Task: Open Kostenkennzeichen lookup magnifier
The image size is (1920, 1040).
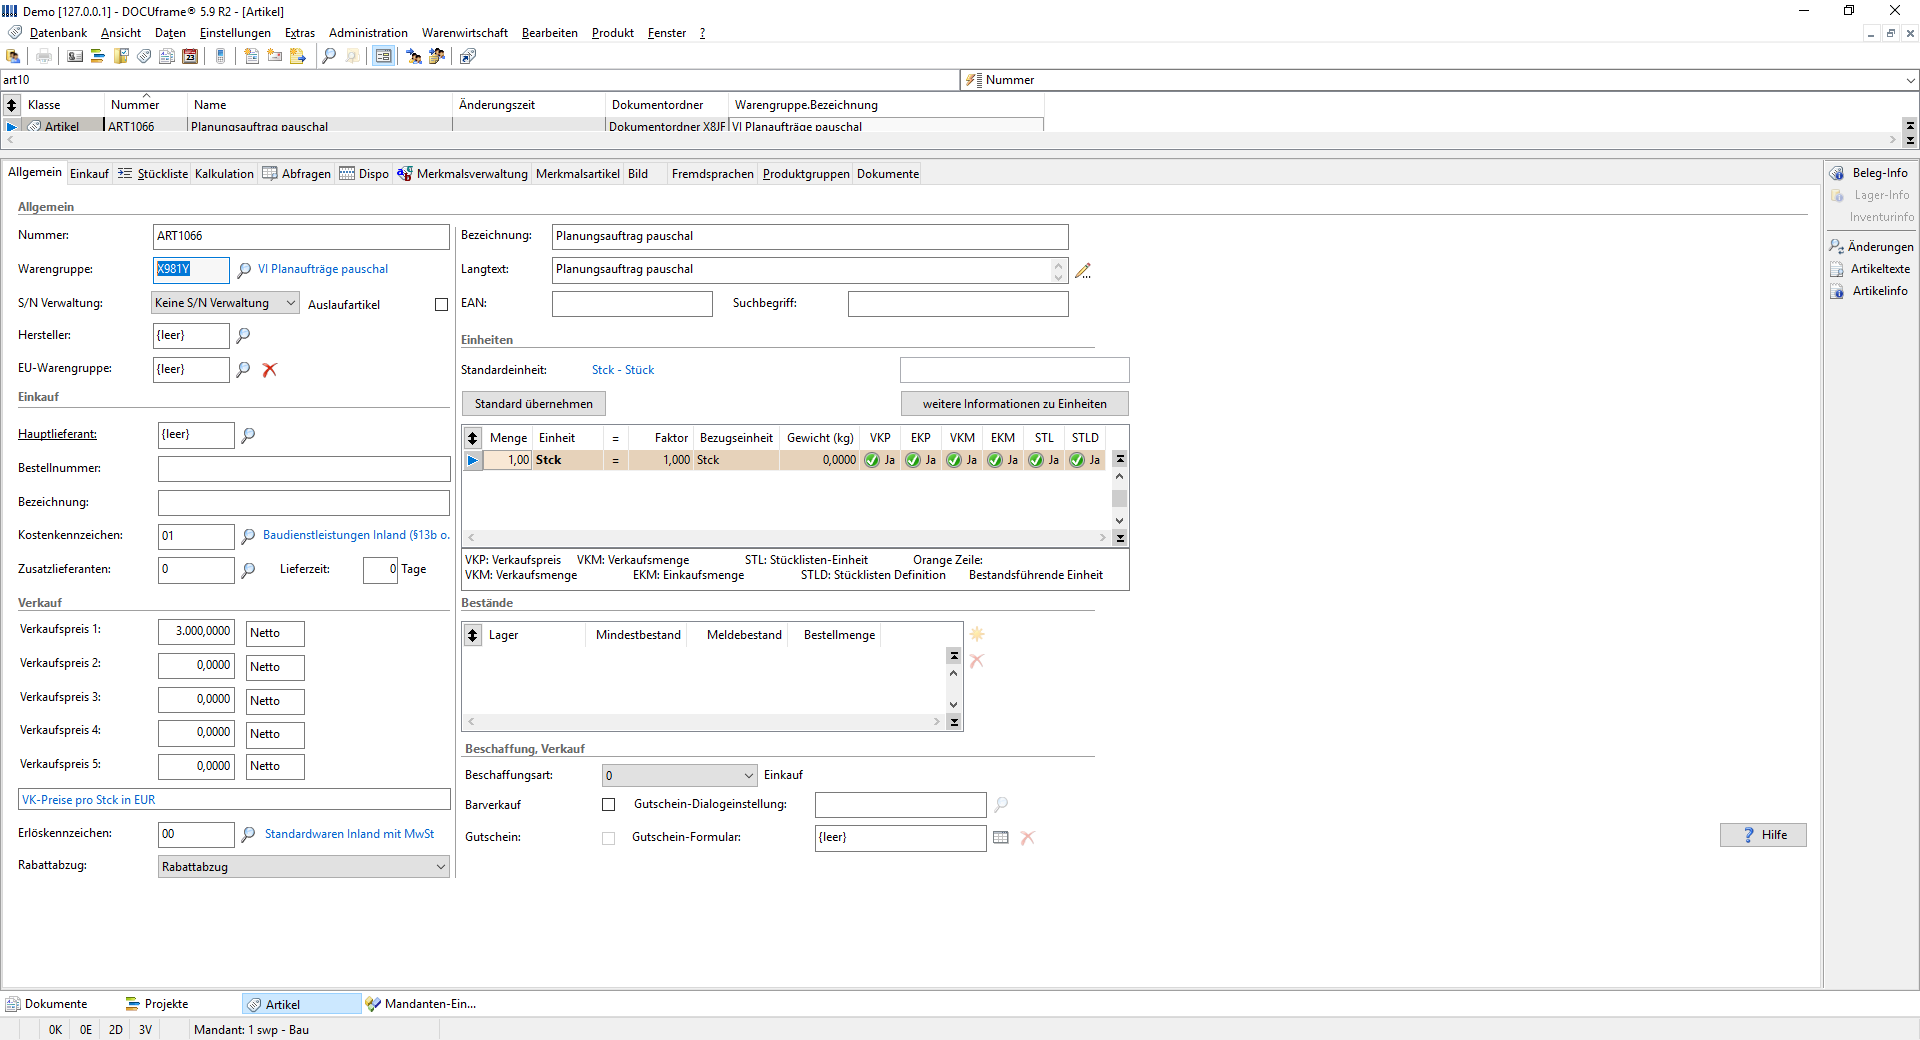Action: tap(248, 537)
